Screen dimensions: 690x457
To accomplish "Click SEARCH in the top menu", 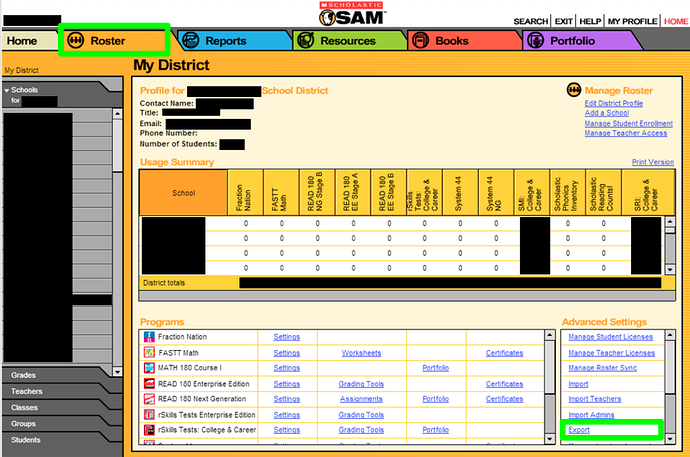I will click(x=531, y=21).
